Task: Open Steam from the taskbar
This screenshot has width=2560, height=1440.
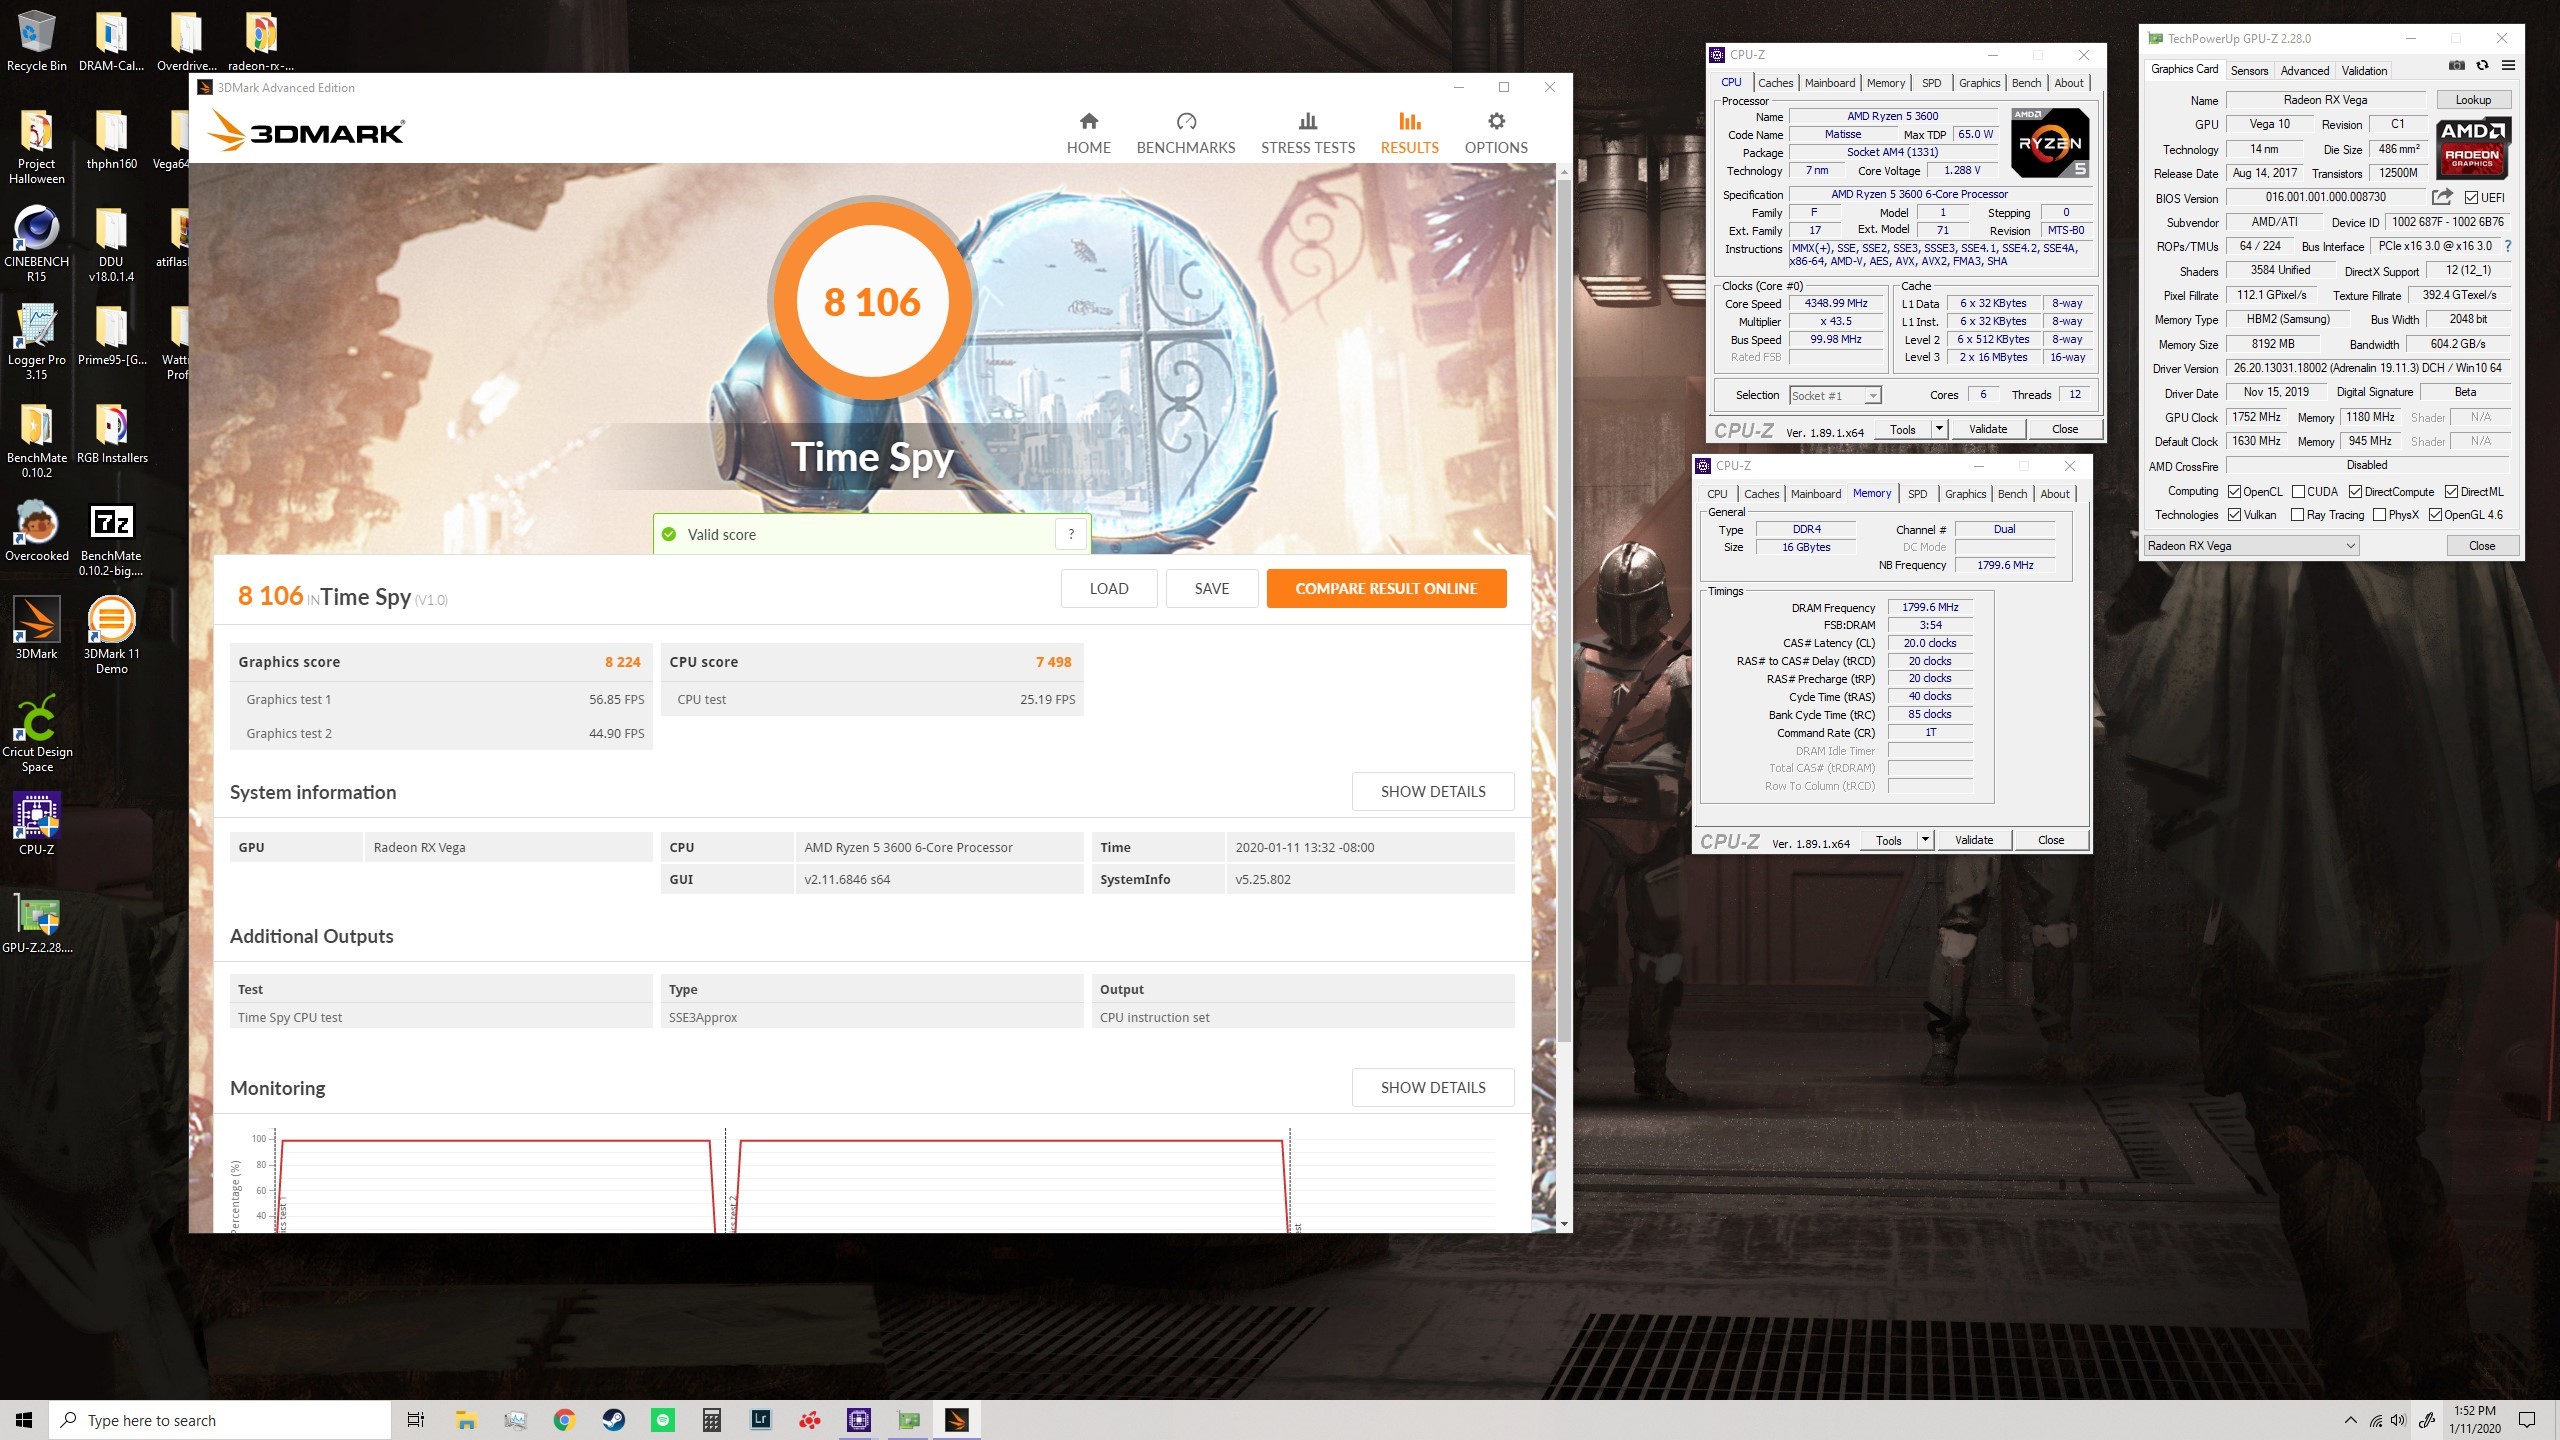Action: 613,1420
